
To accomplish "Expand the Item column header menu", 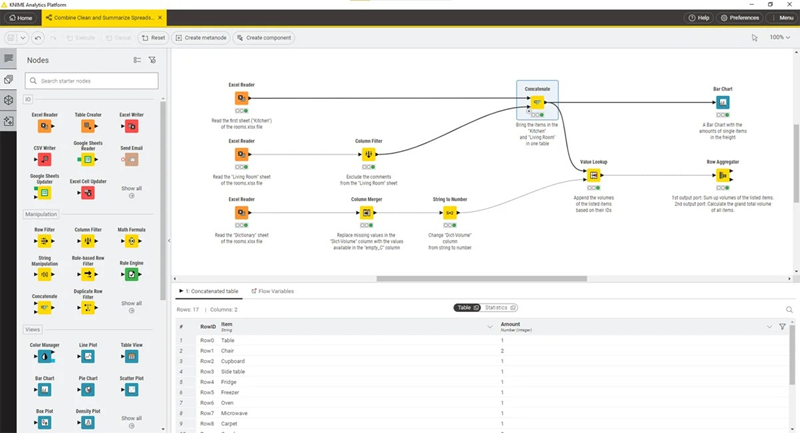I will [490, 327].
